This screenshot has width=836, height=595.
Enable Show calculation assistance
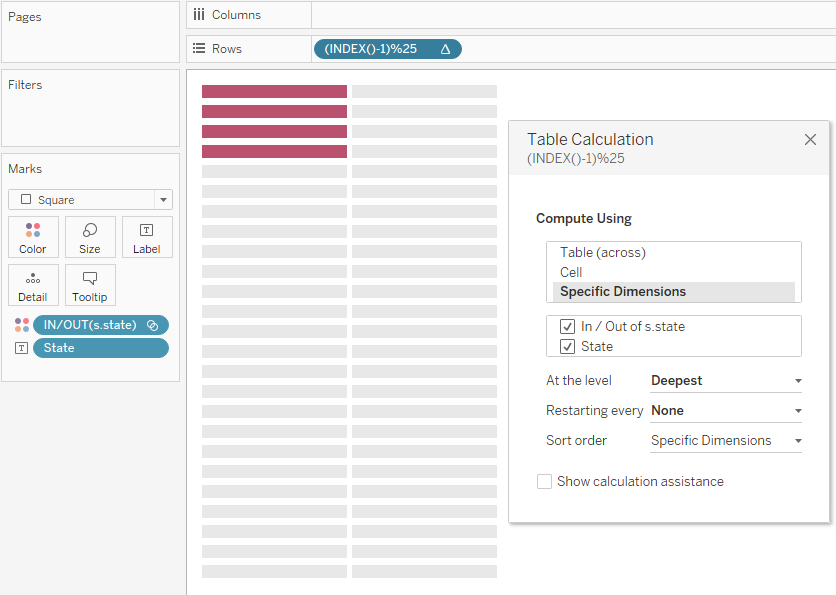coord(545,482)
